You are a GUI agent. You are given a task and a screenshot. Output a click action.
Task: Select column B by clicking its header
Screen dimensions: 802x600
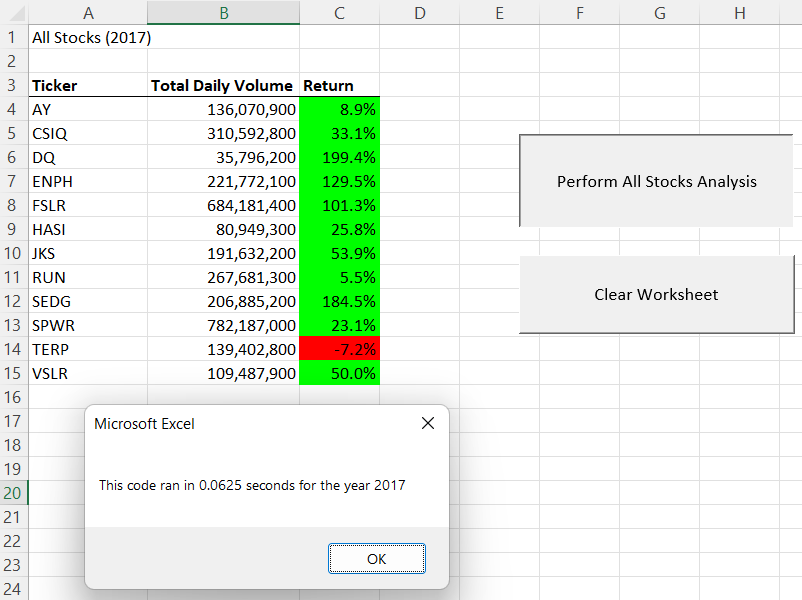222,13
